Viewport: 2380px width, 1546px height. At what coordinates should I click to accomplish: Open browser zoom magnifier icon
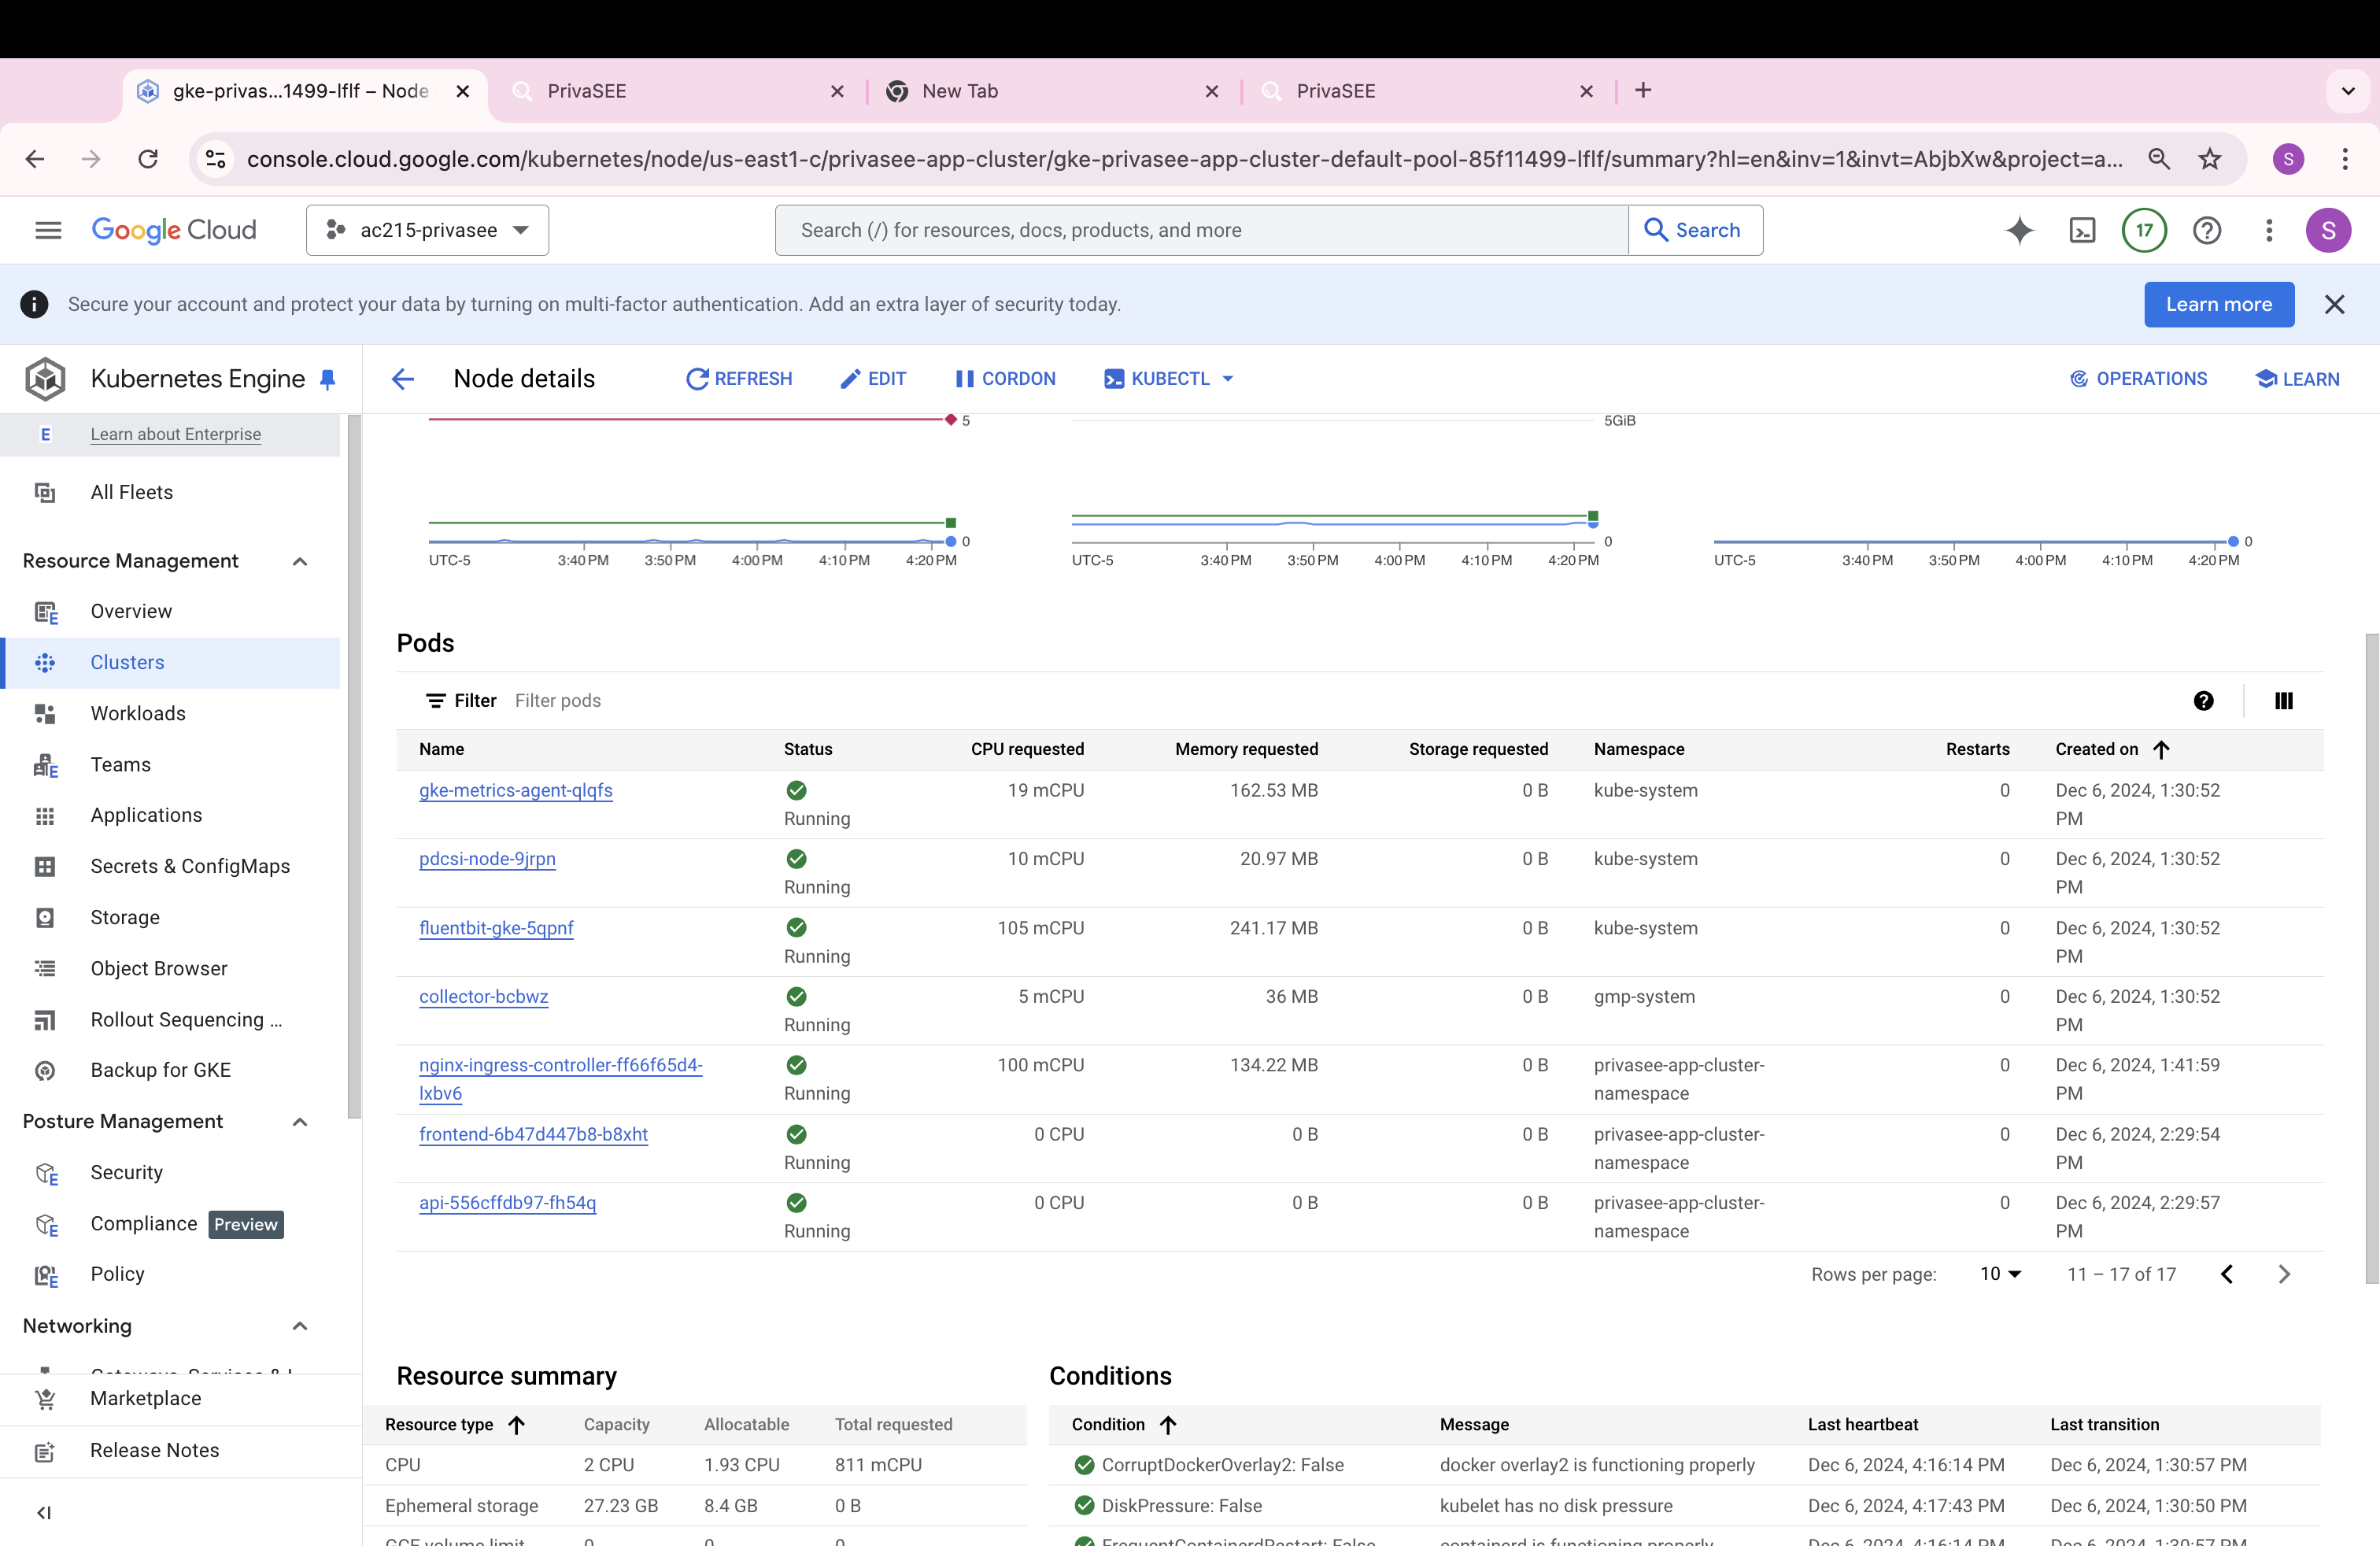(x=2158, y=159)
